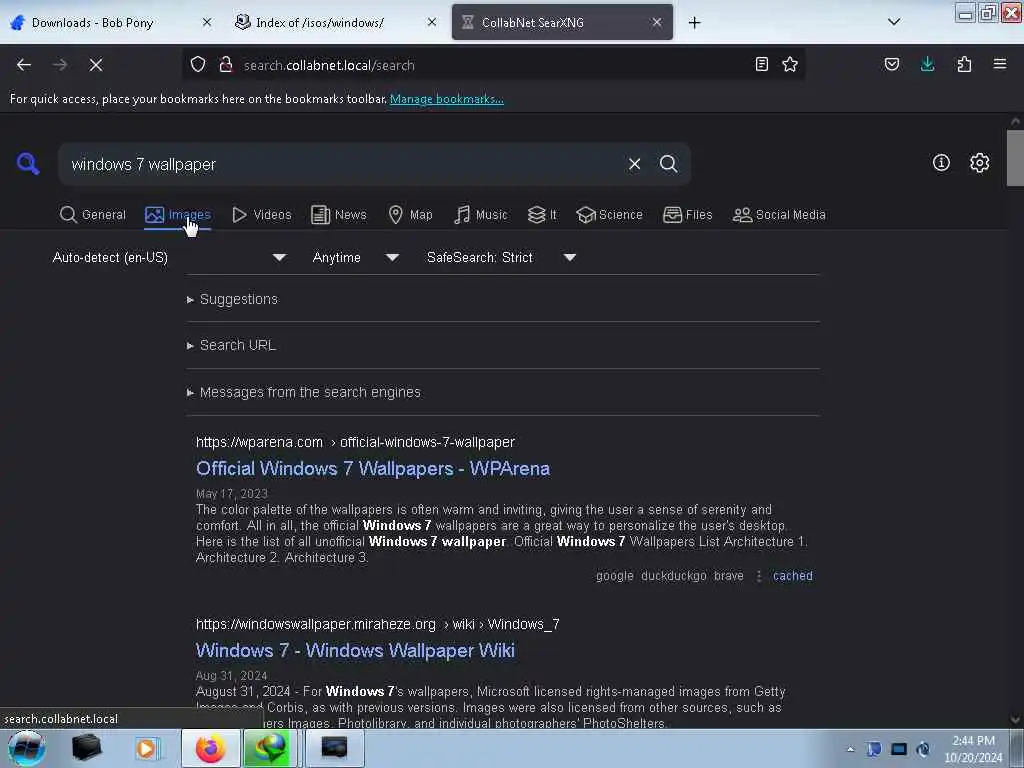Click the taskbar clock showing 2:44 PM
The image size is (1024, 768).
pos(972,749)
